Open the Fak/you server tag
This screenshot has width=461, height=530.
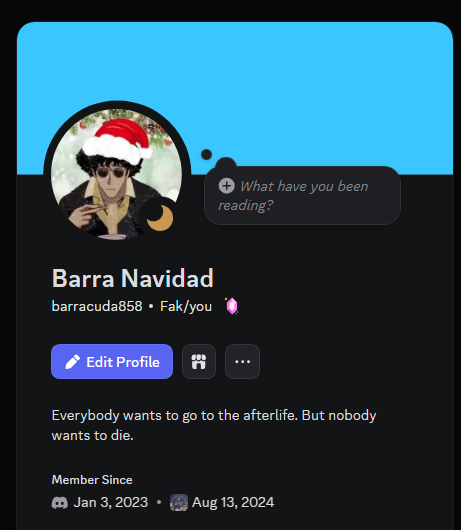186,306
